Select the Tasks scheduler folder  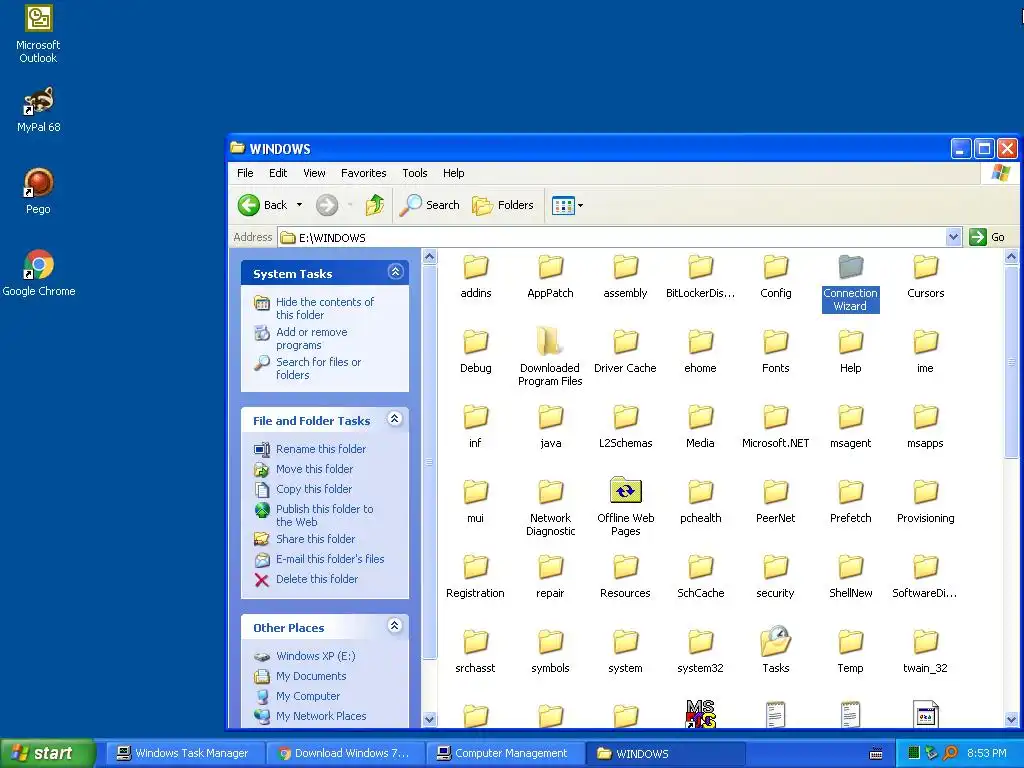[x=775, y=650]
